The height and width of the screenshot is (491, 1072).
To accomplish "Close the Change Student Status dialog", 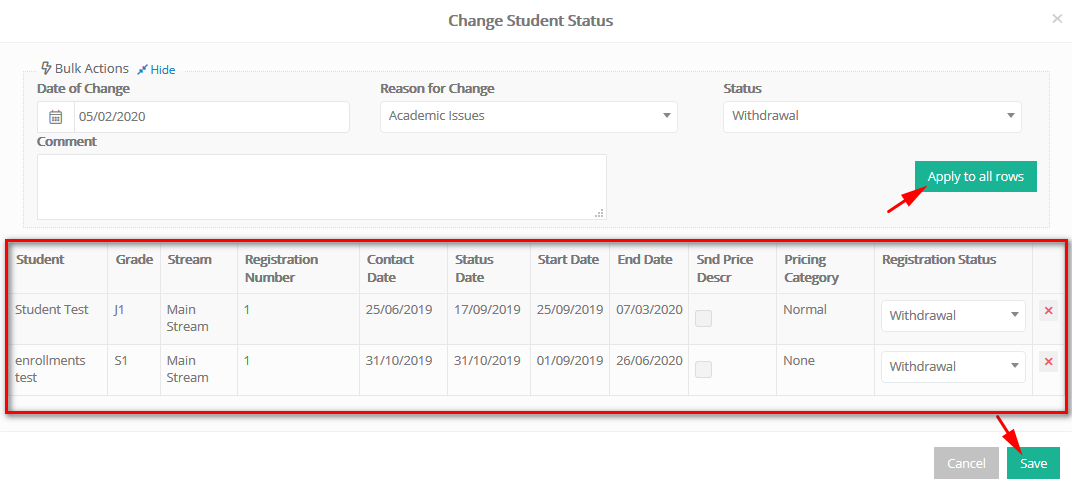I will (1057, 19).
